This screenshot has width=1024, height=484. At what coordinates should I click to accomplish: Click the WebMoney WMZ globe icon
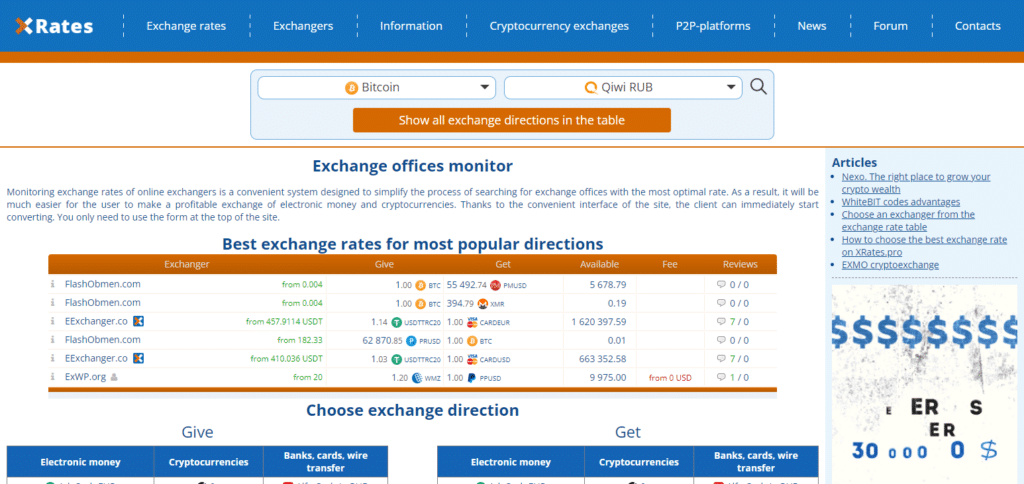417,378
